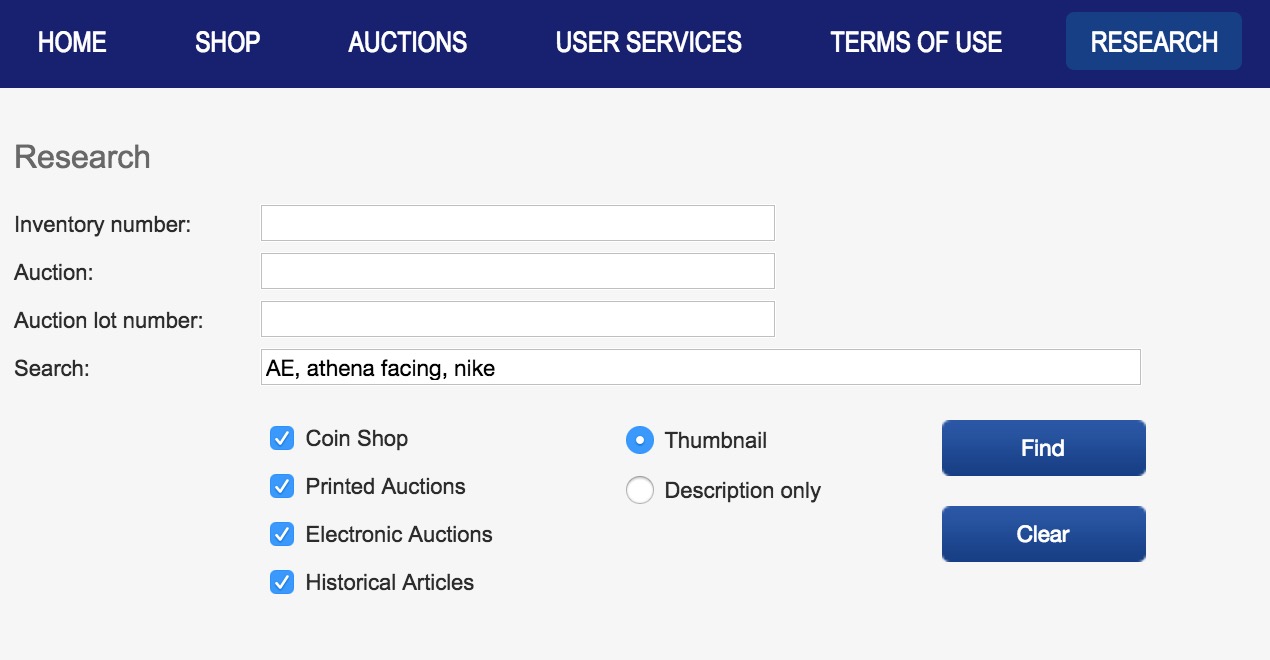Screen dimensions: 1270x660
Task: Open the HOME navigation item
Action: click(x=72, y=42)
